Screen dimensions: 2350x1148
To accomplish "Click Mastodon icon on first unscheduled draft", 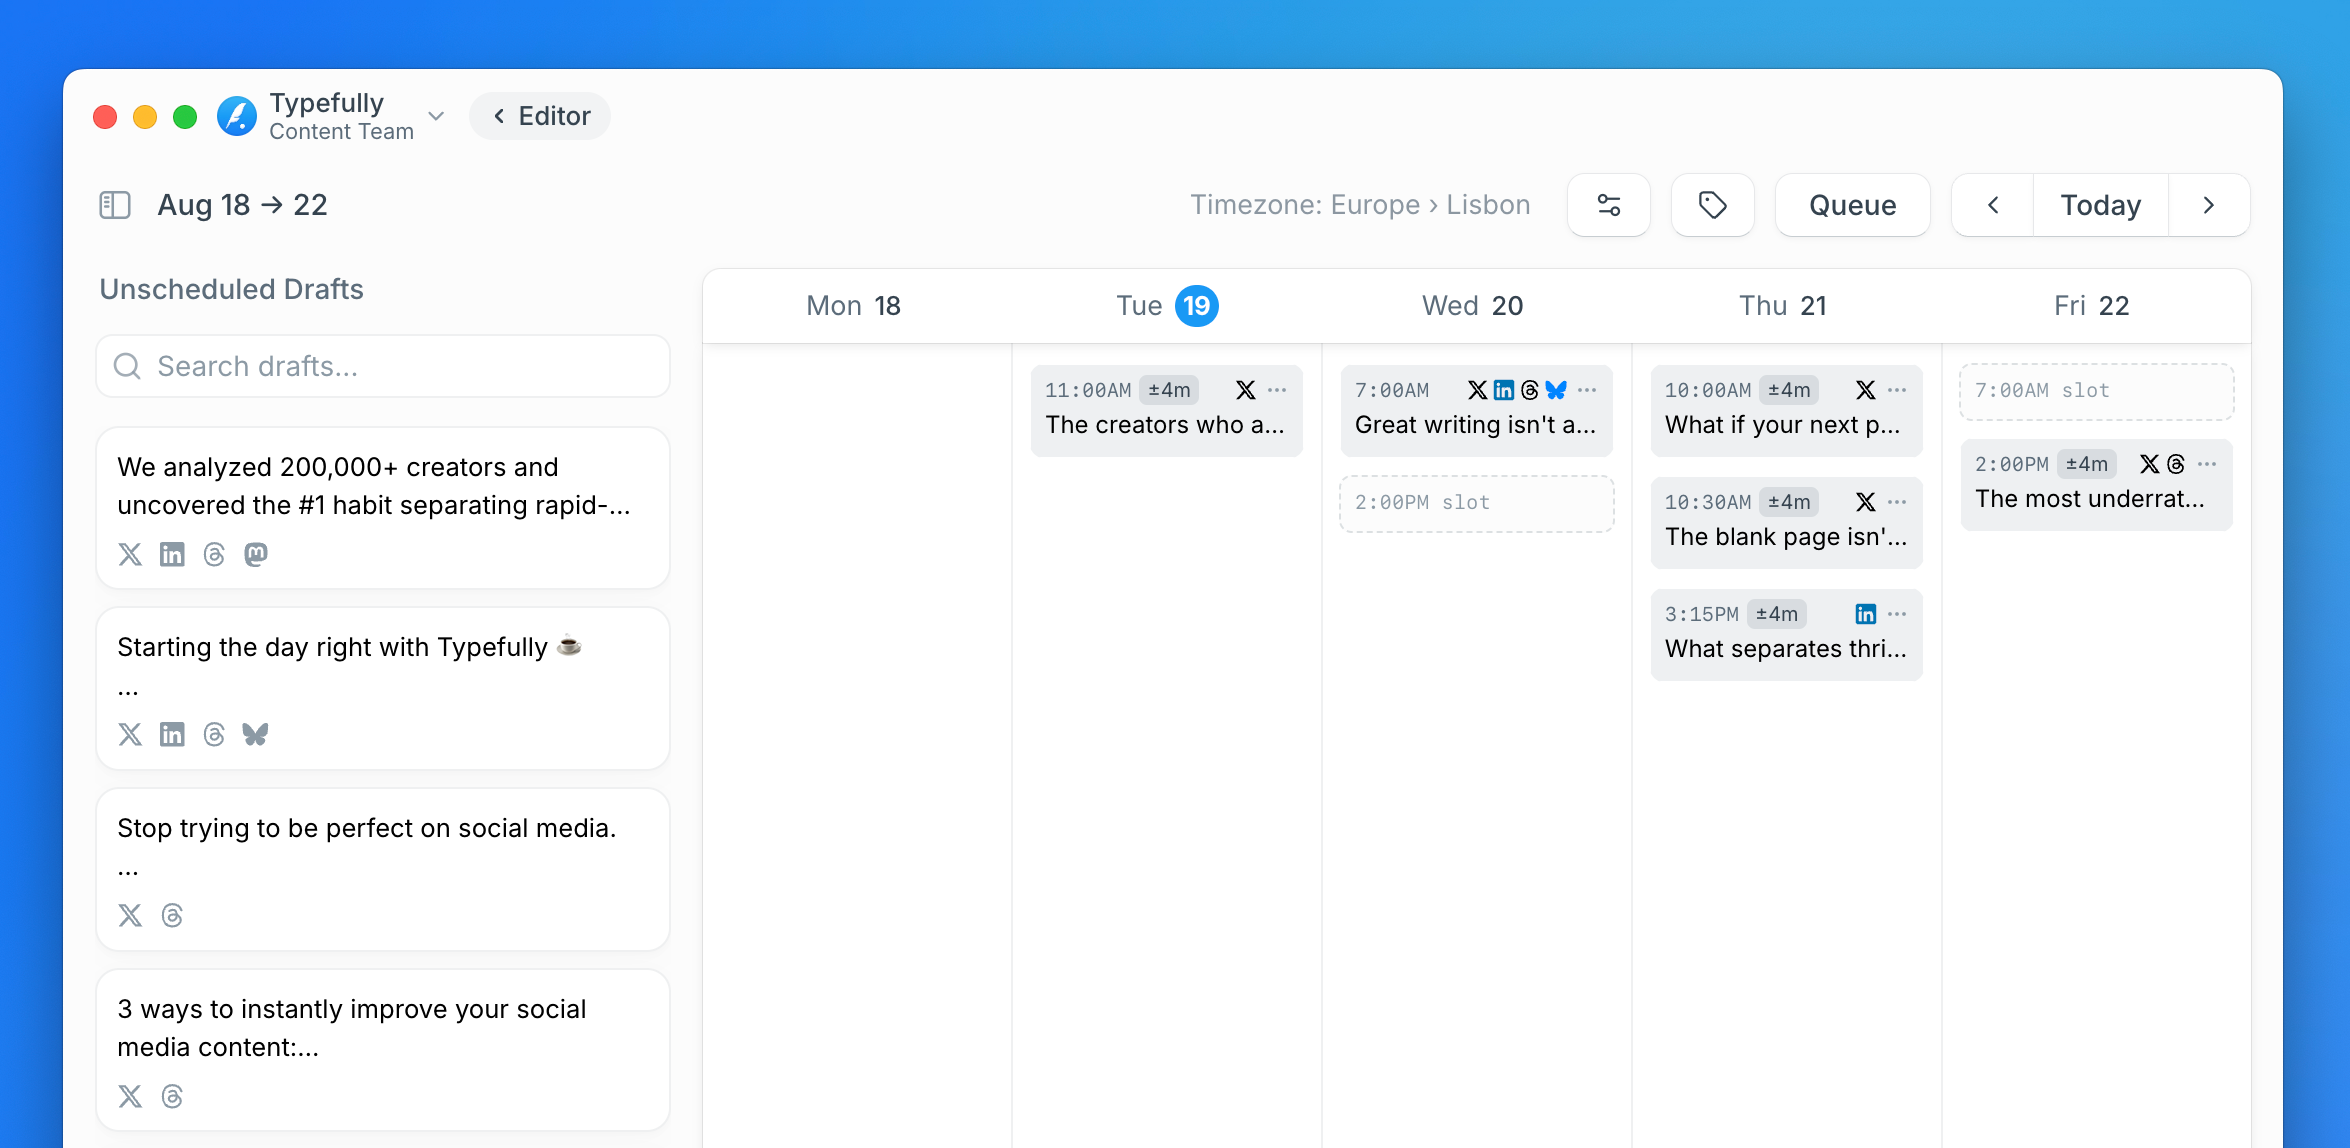I will [256, 554].
